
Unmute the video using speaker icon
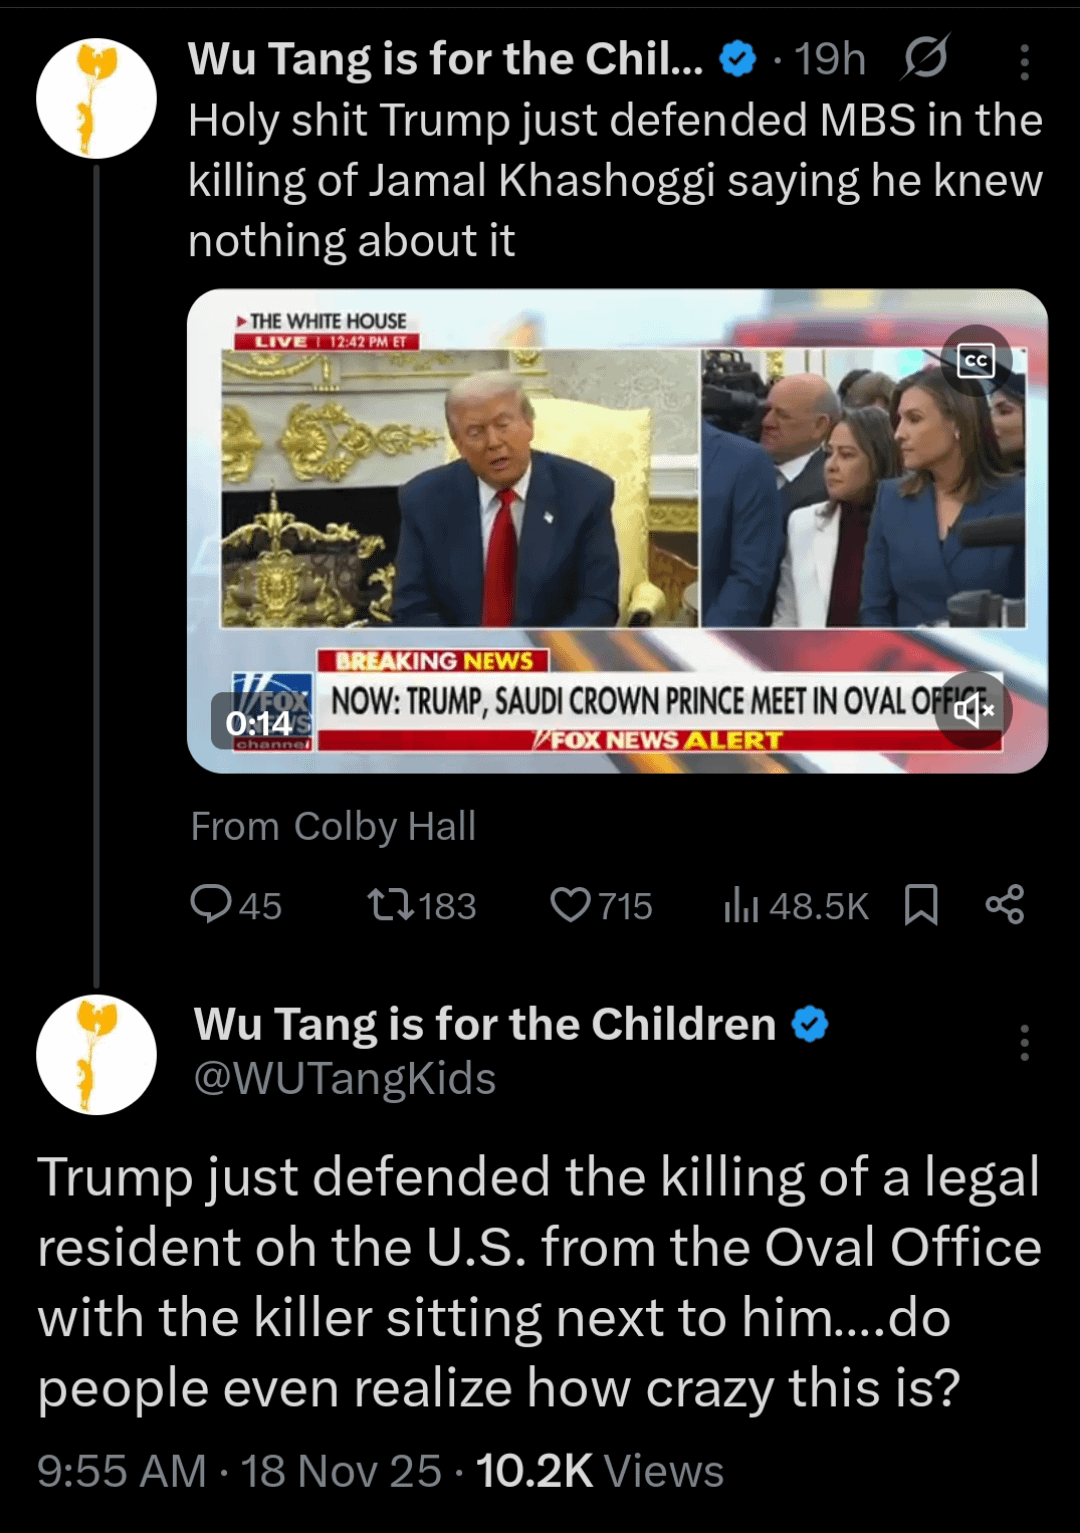pos(973,711)
